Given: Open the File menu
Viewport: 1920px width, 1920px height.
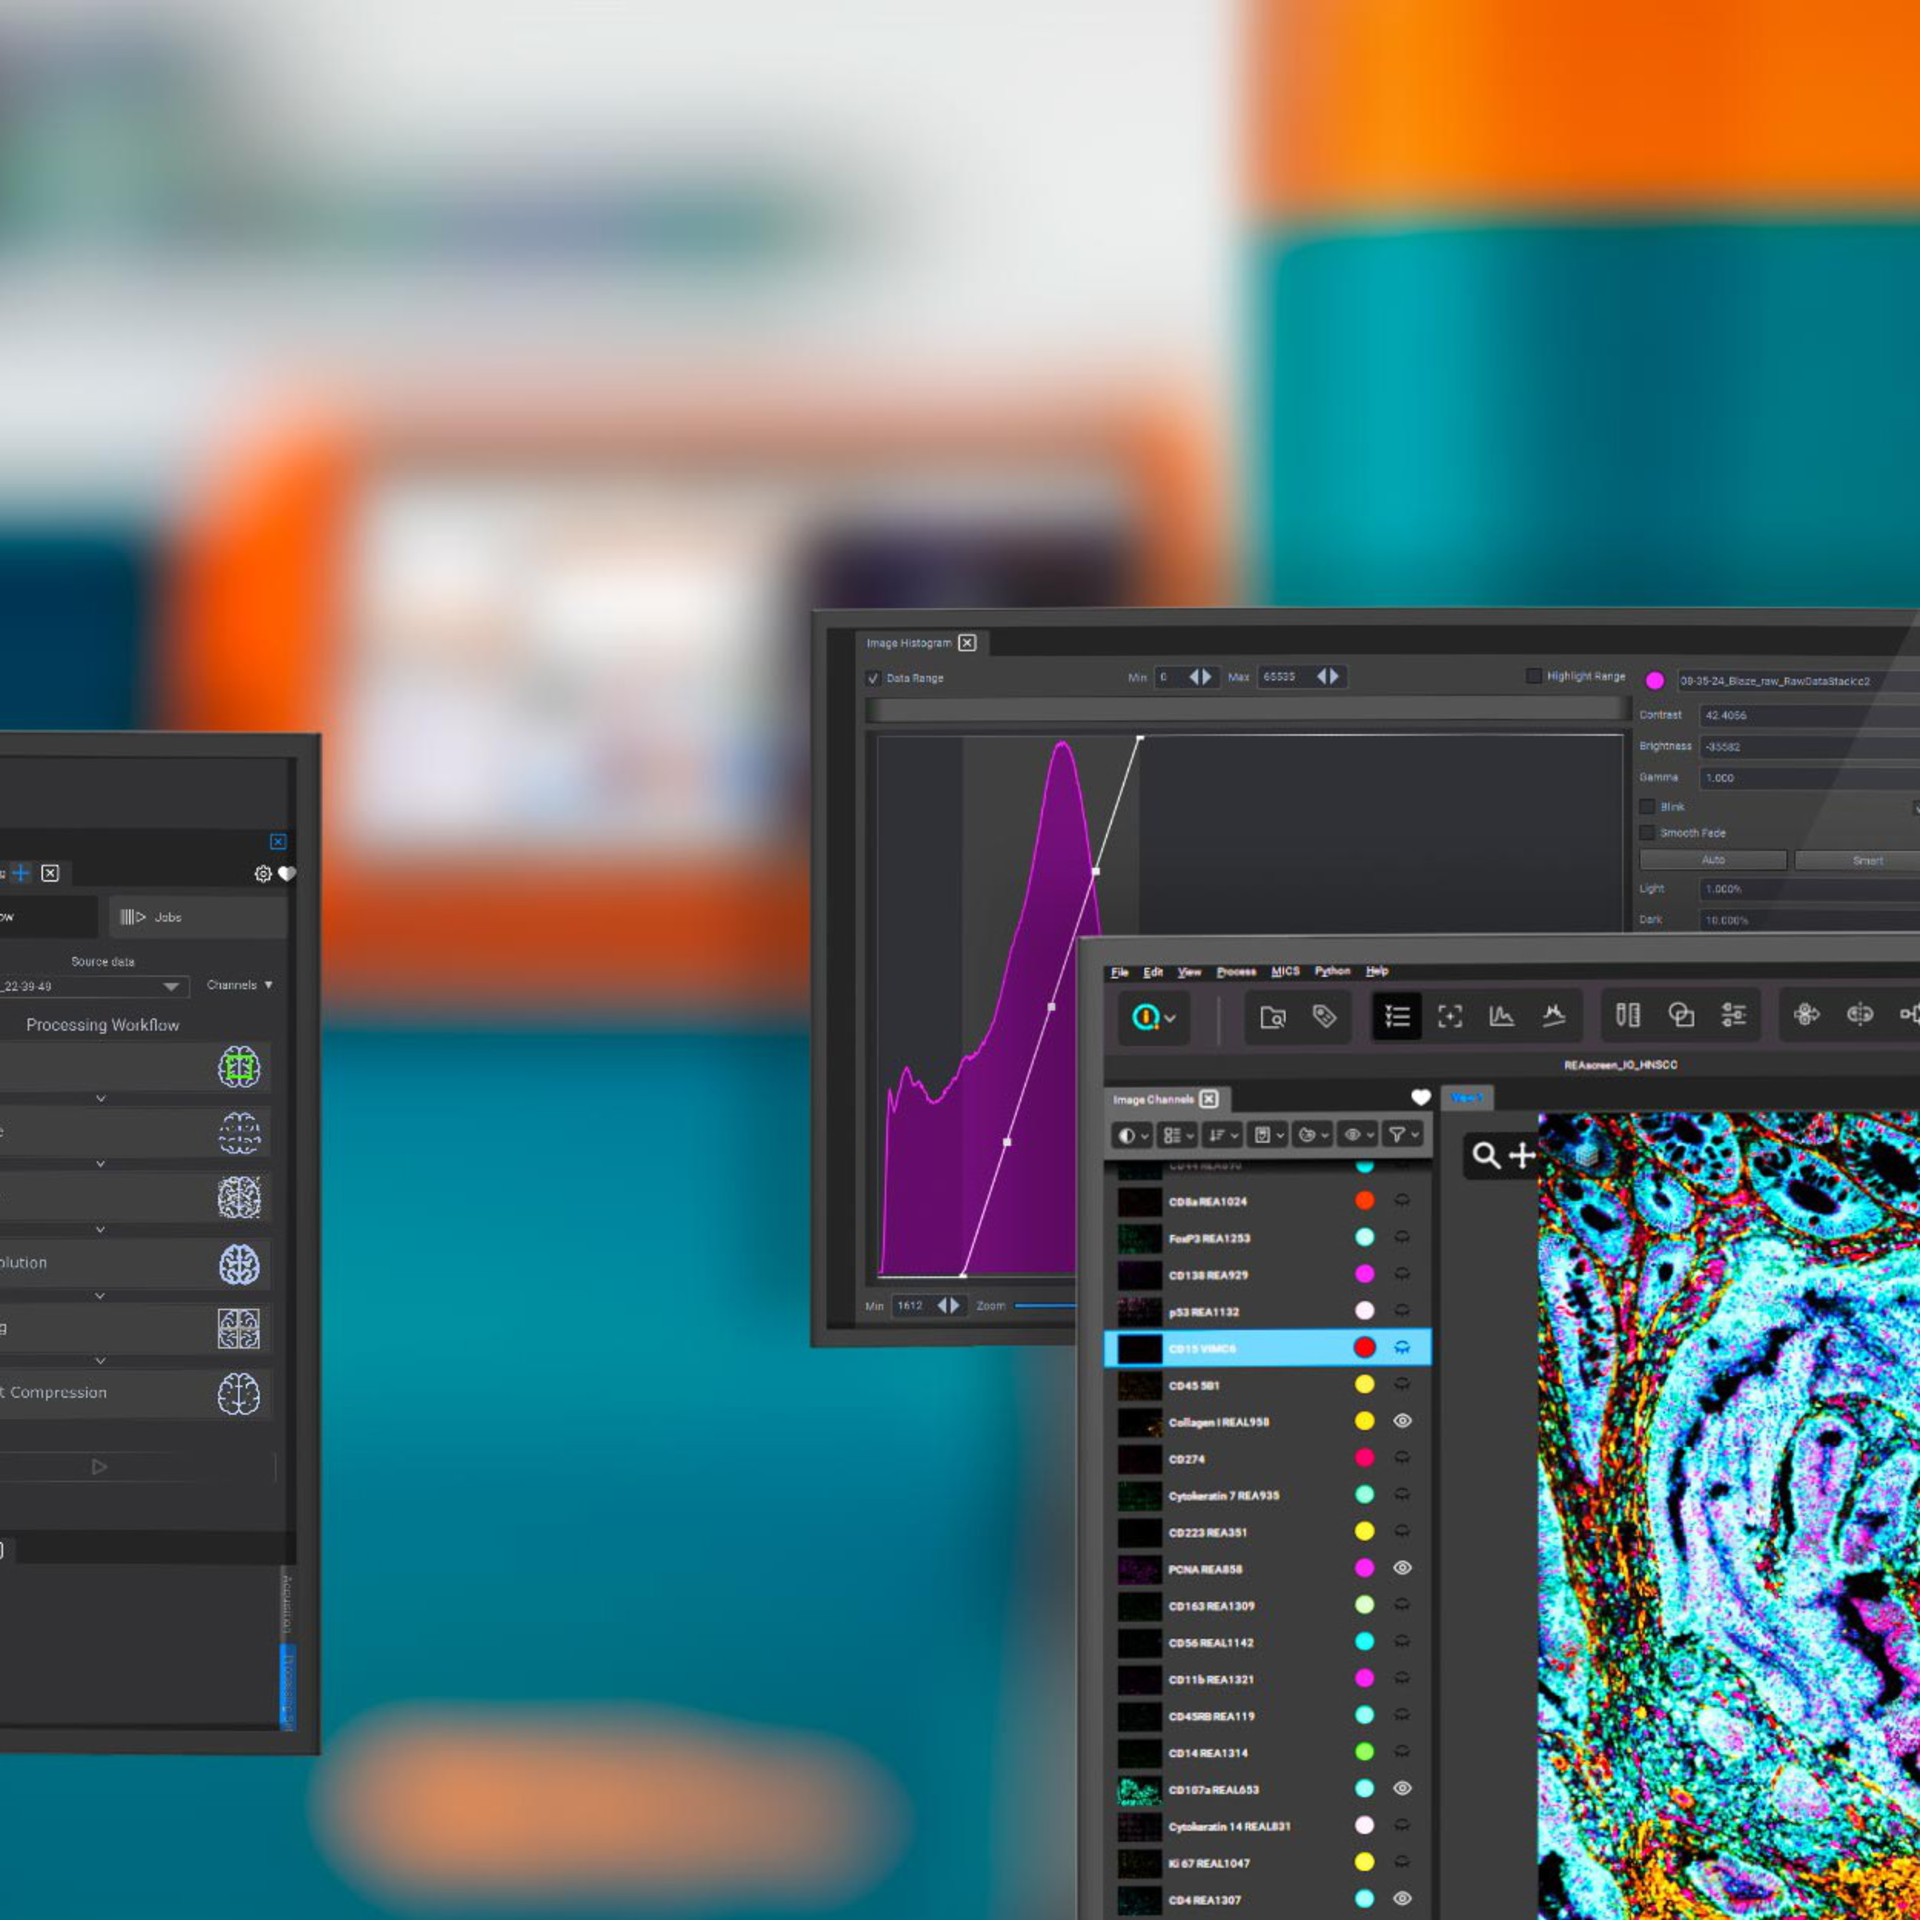Looking at the screenshot, I should coord(1119,972).
